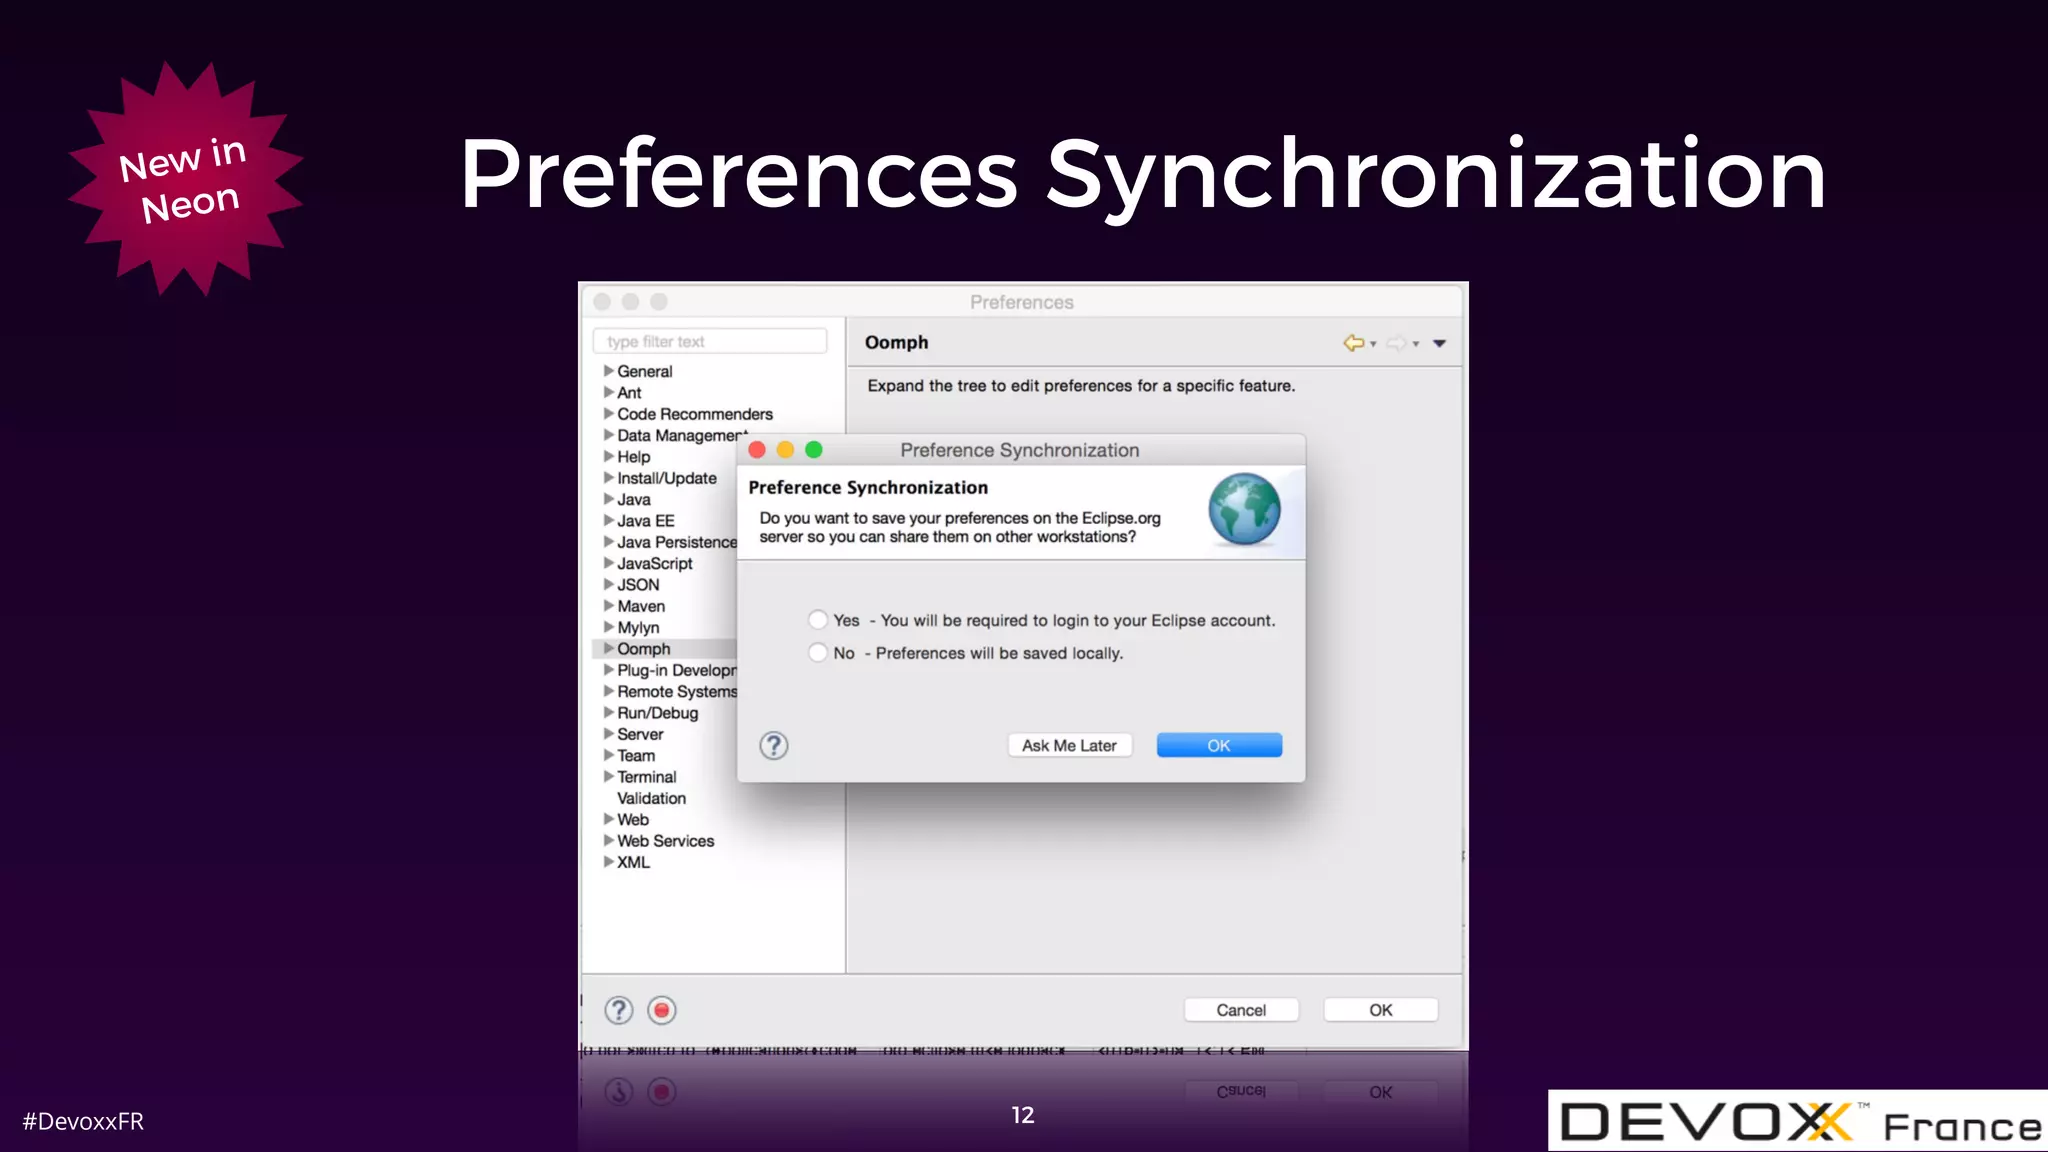Open the Forward history dropdown arrow

tap(1416, 344)
